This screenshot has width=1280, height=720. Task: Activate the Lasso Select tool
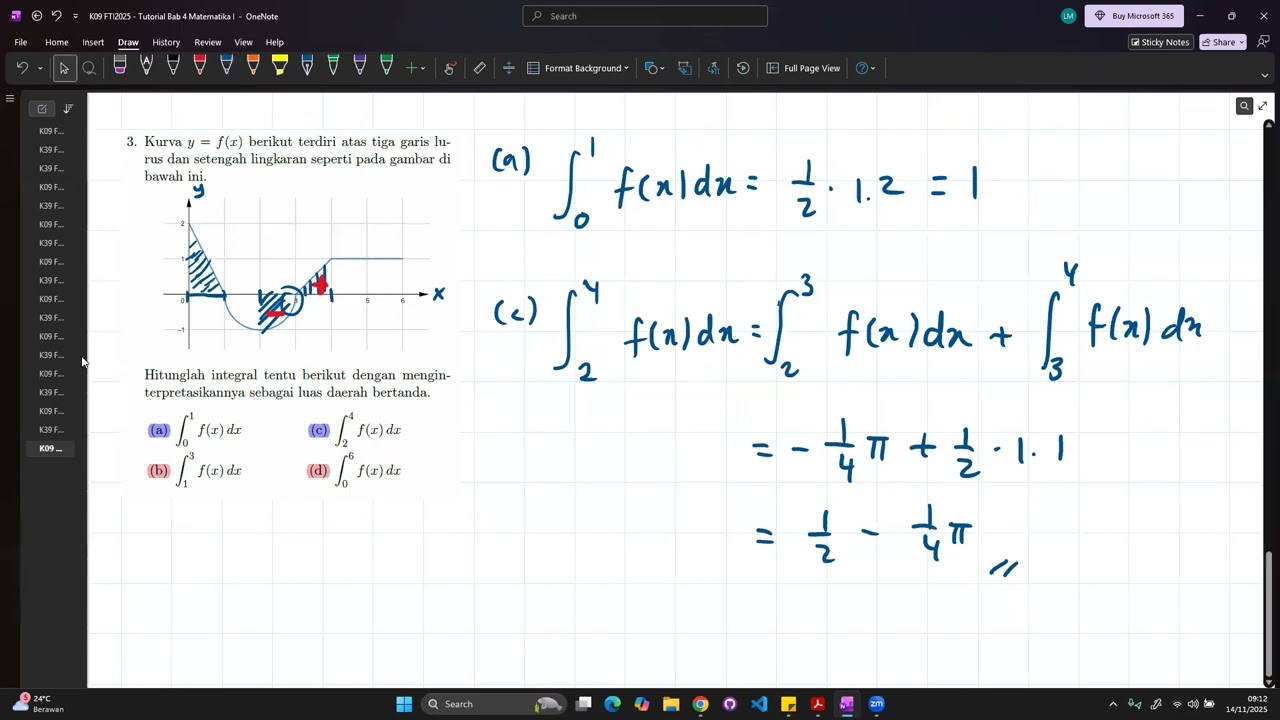point(89,68)
